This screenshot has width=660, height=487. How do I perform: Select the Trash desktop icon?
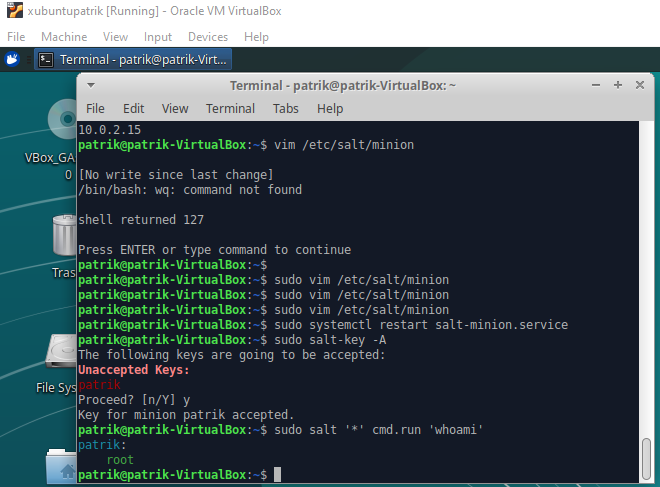click(63, 238)
